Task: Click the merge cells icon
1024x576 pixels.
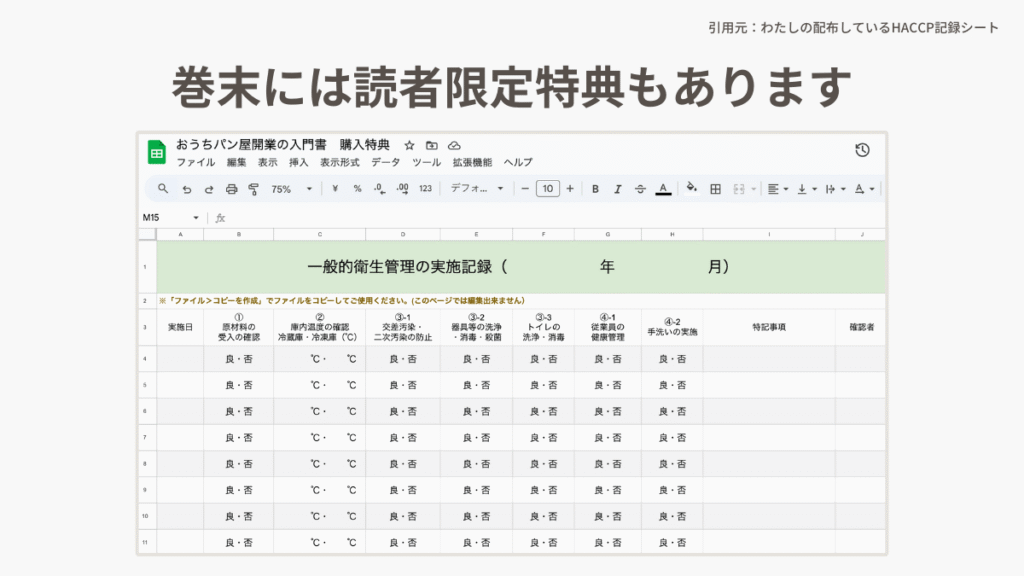Action: (739, 189)
